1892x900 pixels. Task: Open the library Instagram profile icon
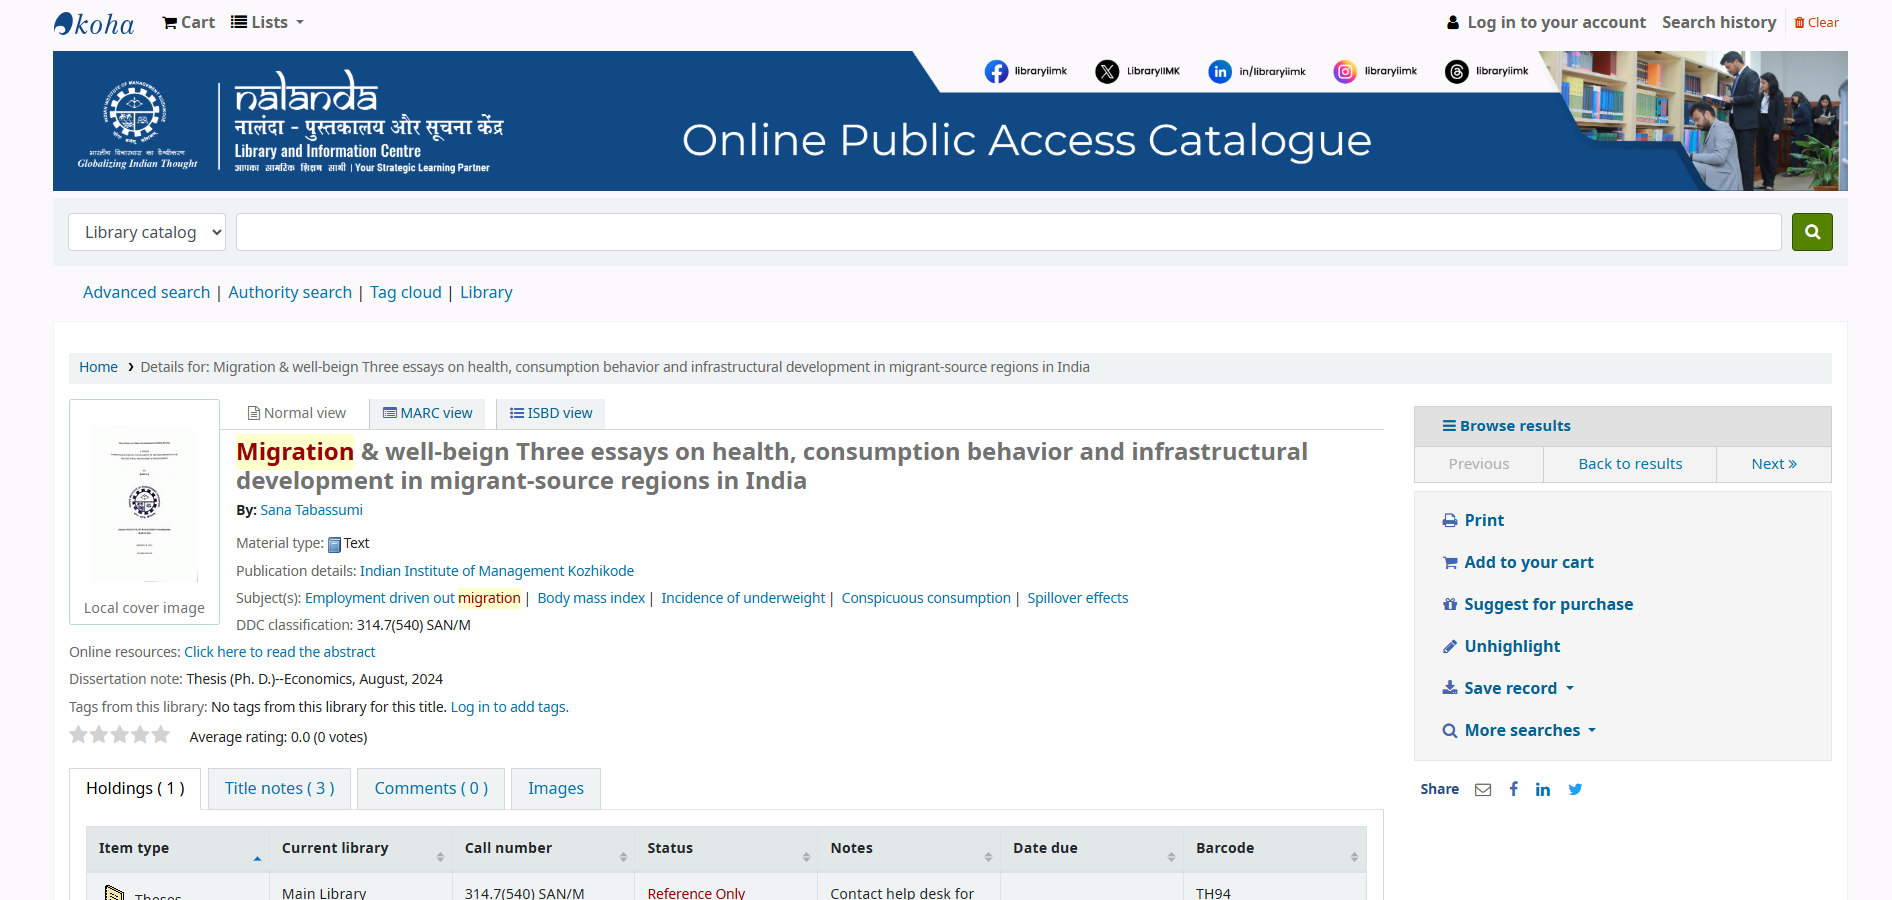coord(1345,72)
